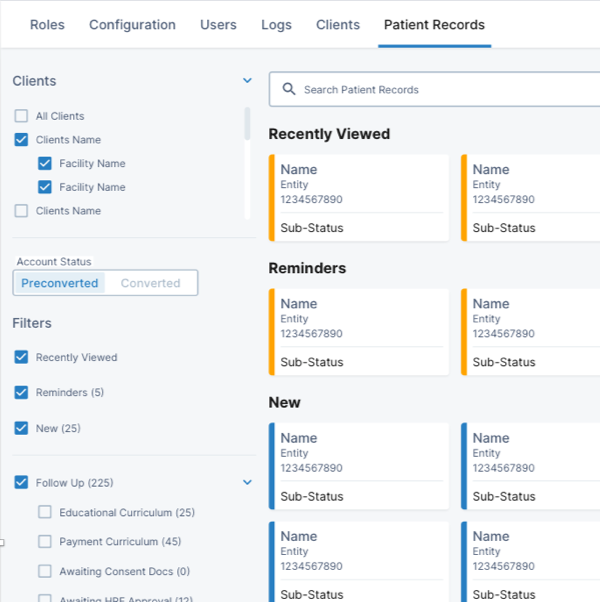
Task: Uncheck the first Facility Name checkbox
Action: [45, 163]
